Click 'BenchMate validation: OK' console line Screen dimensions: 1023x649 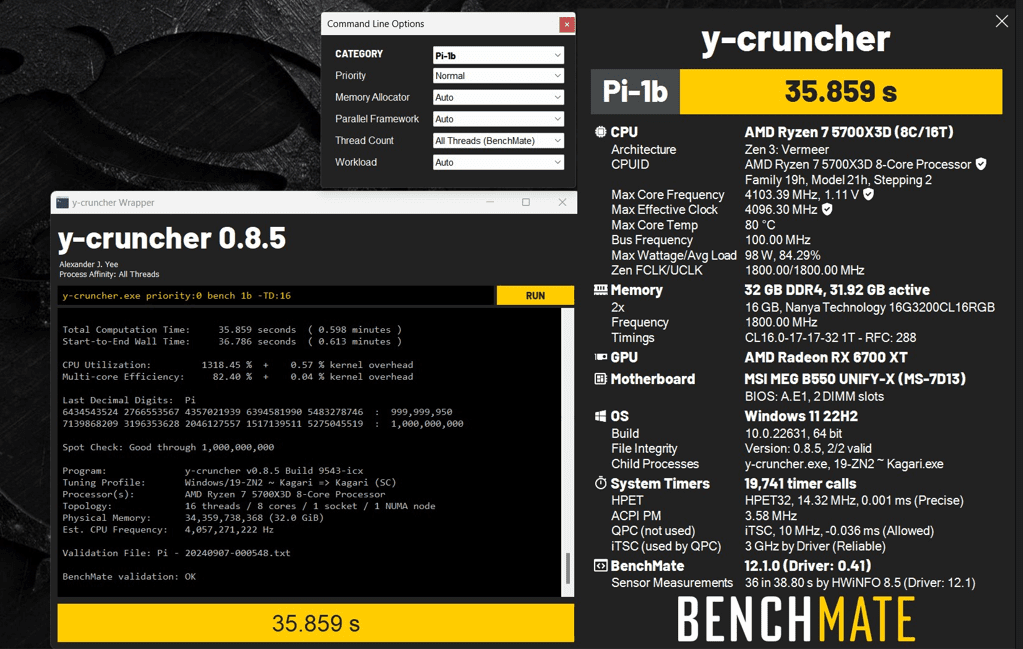tap(129, 576)
